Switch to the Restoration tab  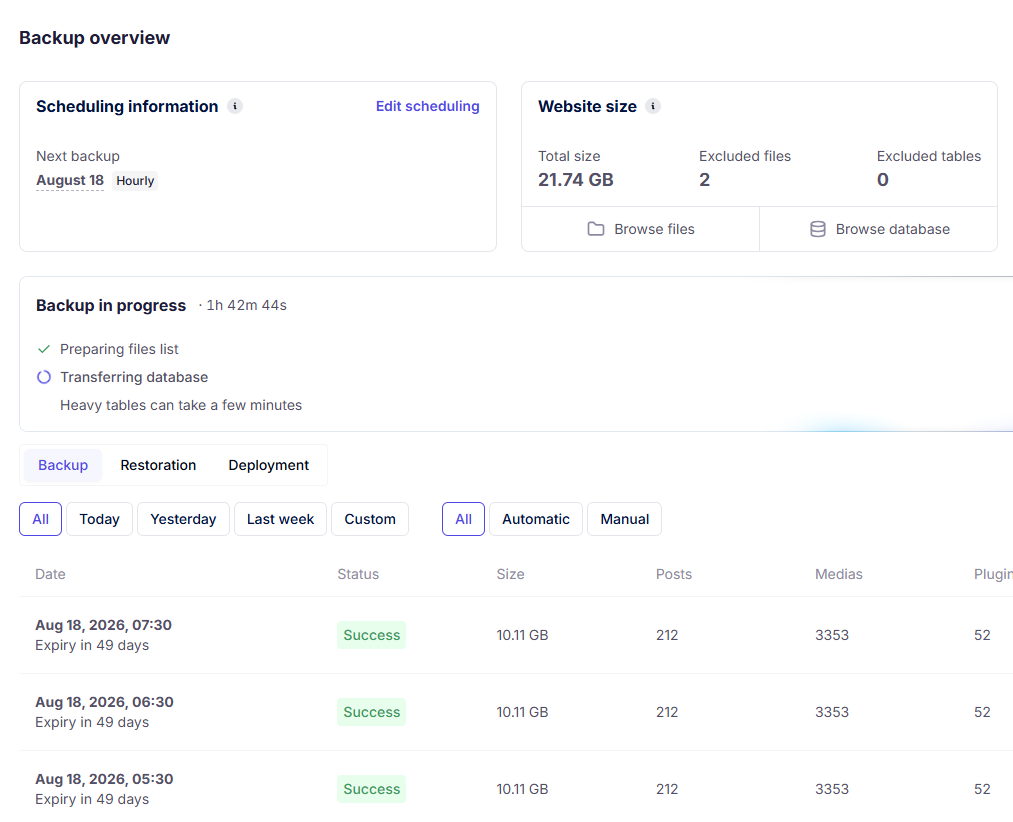(x=158, y=465)
